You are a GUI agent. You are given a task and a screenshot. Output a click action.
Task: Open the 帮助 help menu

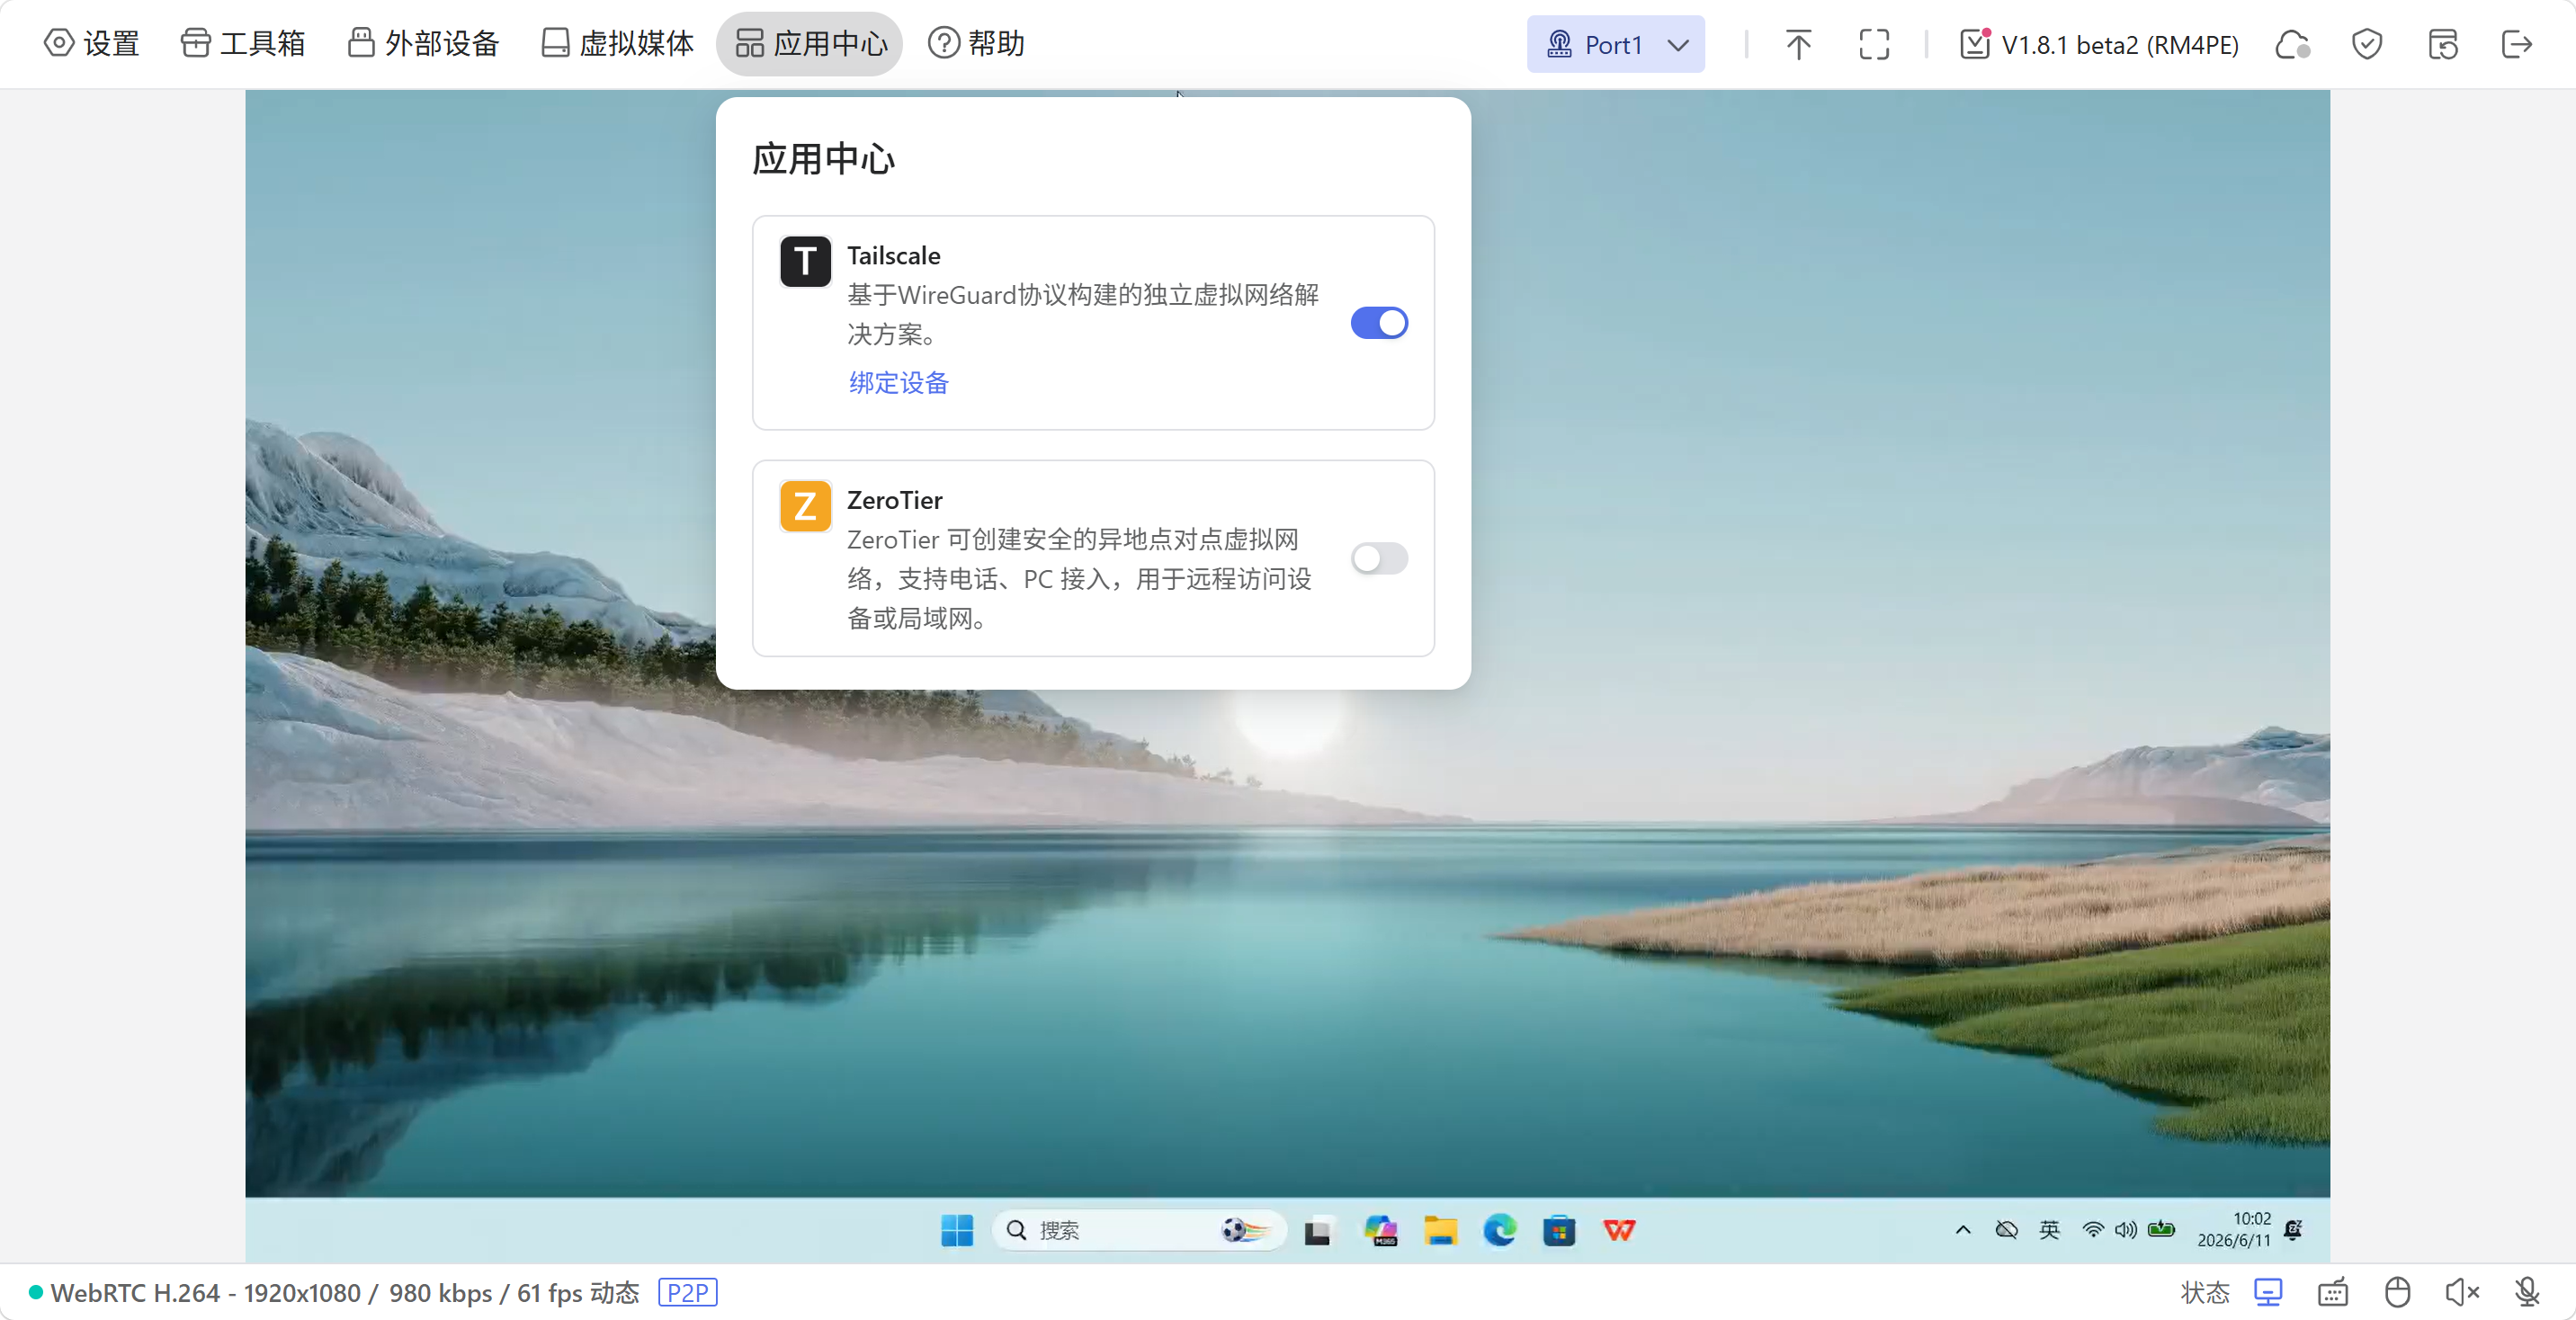[976, 44]
